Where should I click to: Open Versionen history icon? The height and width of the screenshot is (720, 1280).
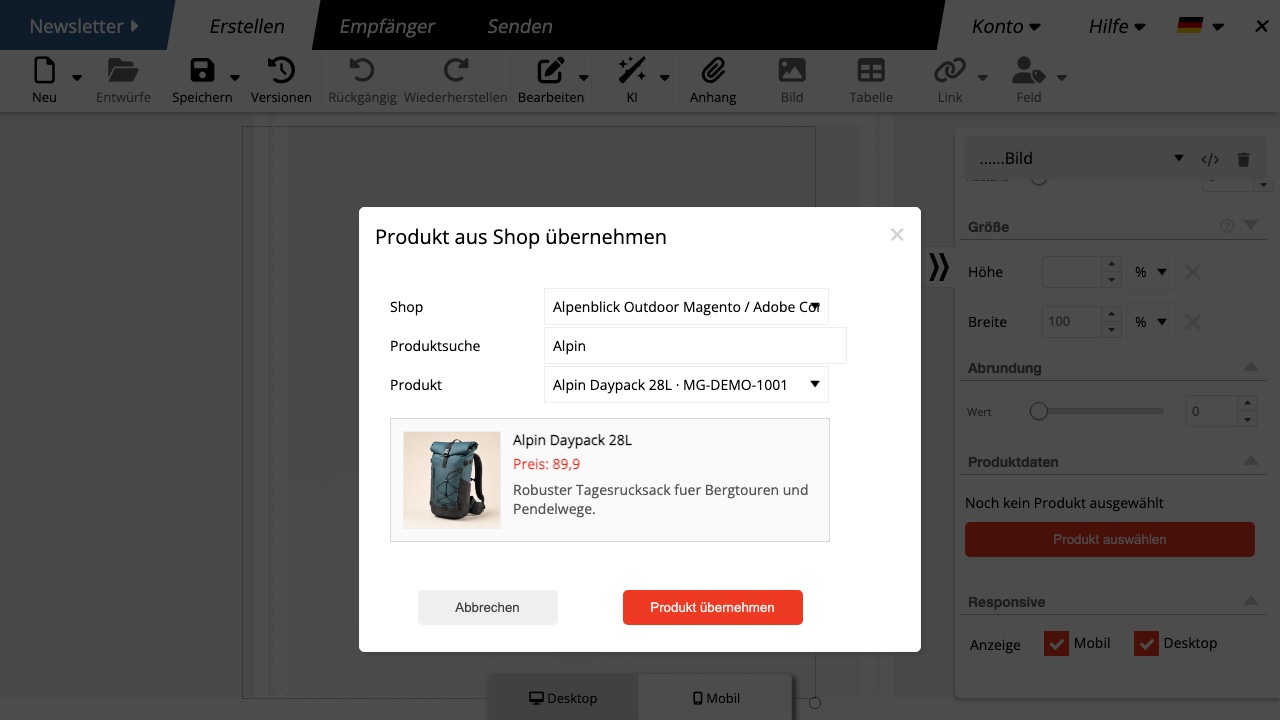tap(281, 70)
